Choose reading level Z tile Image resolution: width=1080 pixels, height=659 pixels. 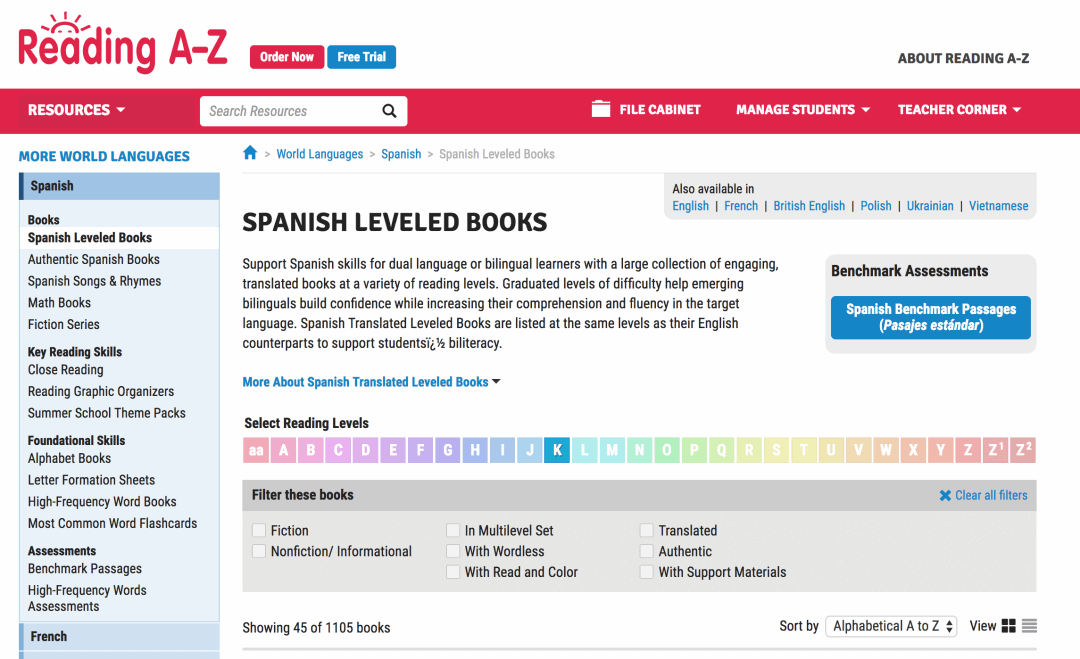click(x=968, y=450)
